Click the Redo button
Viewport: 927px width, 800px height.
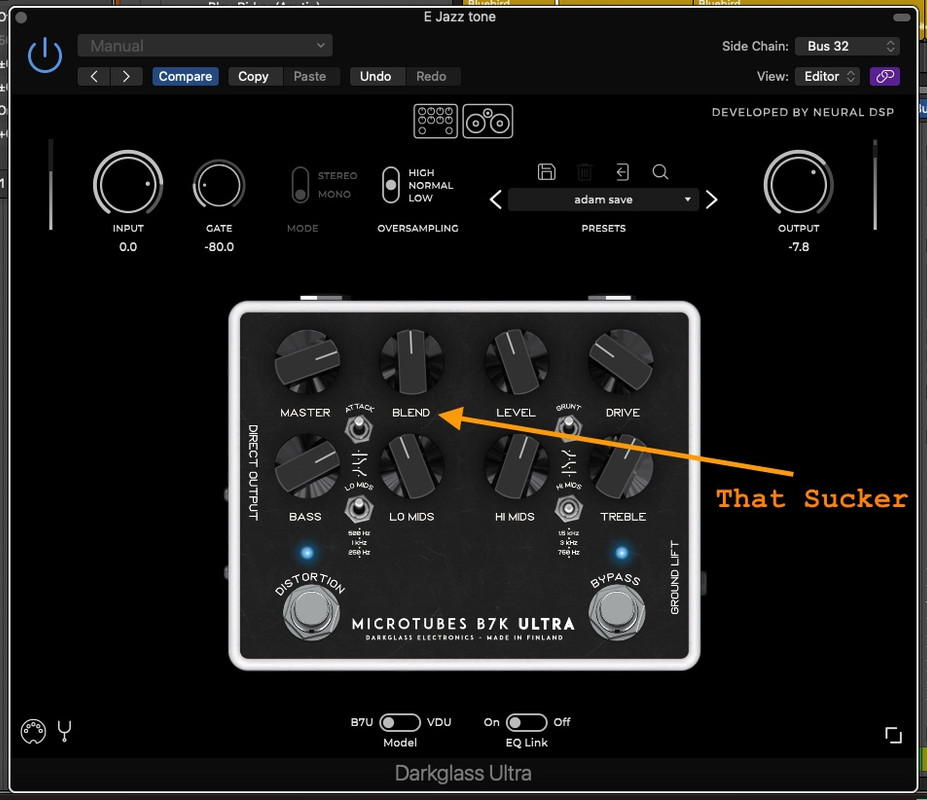click(x=431, y=76)
